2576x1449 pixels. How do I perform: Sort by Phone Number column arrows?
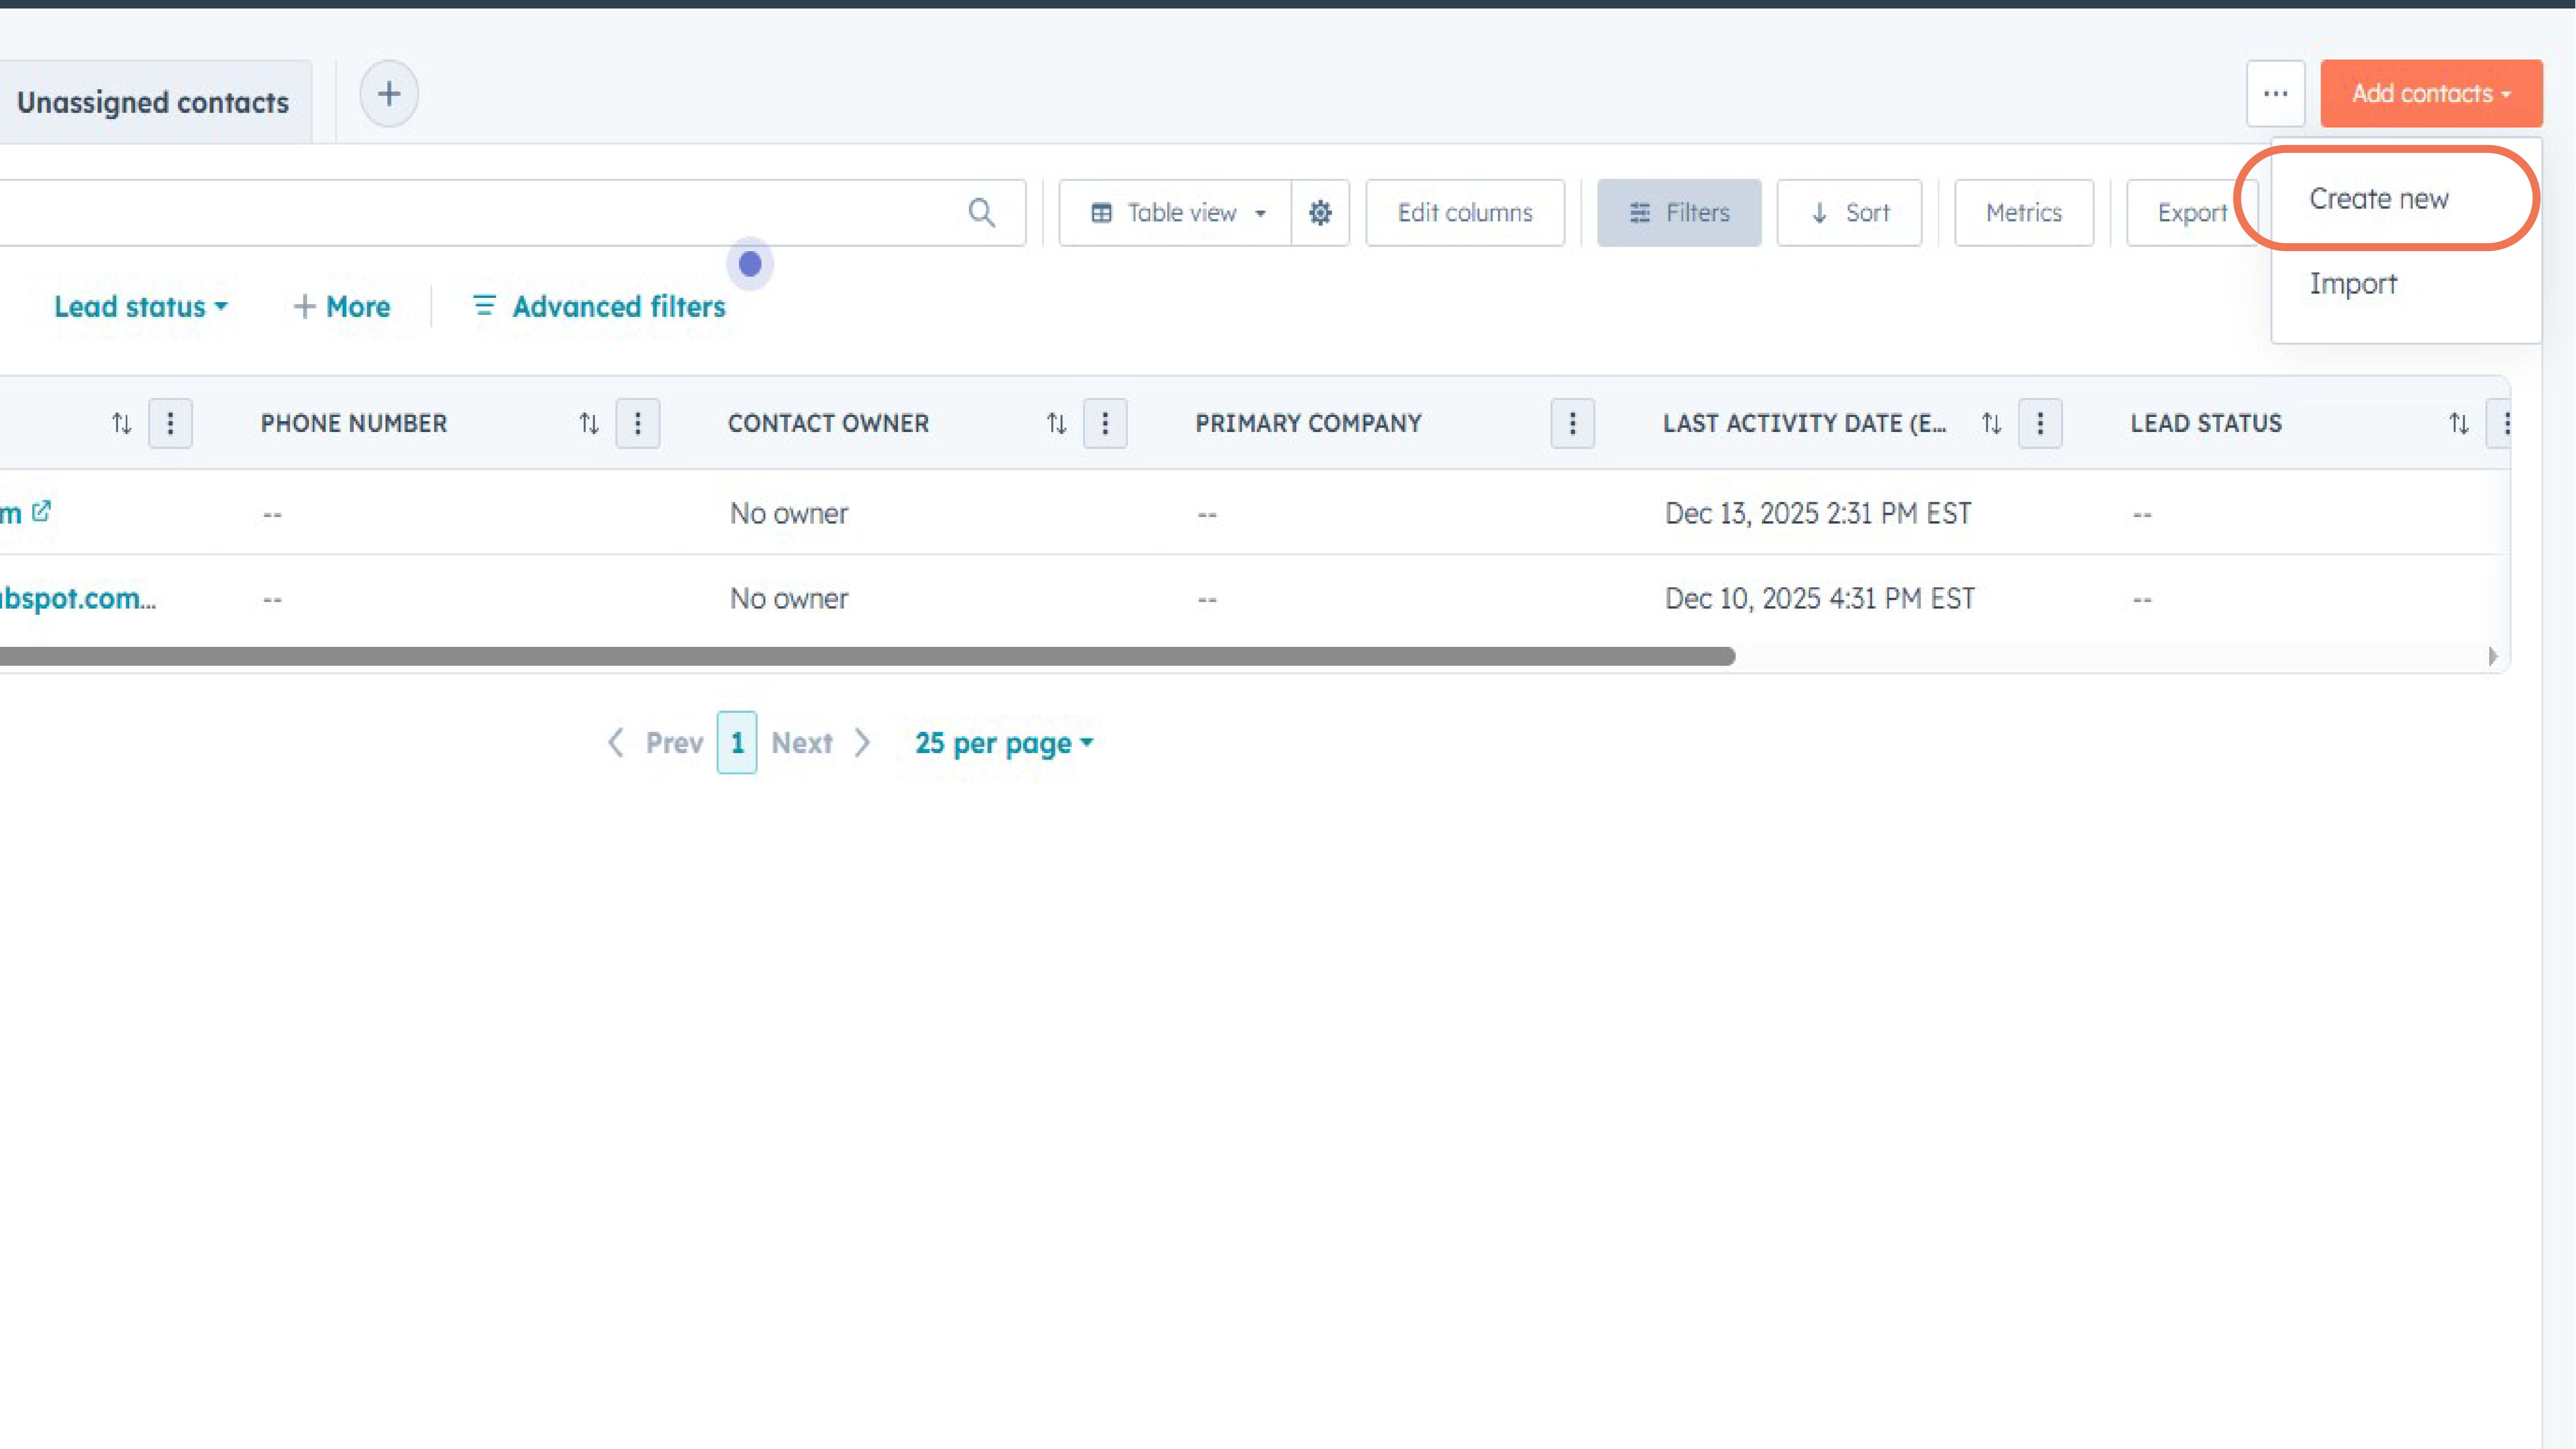point(589,424)
